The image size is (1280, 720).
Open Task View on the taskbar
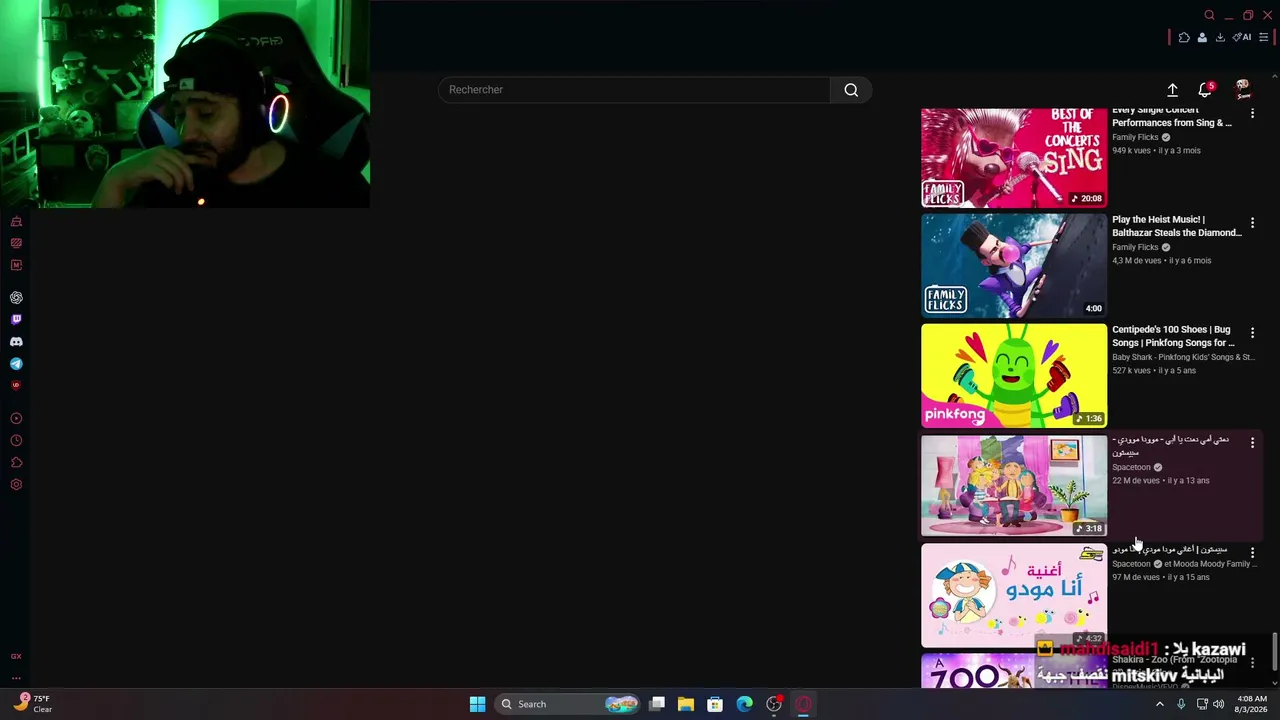click(657, 704)
